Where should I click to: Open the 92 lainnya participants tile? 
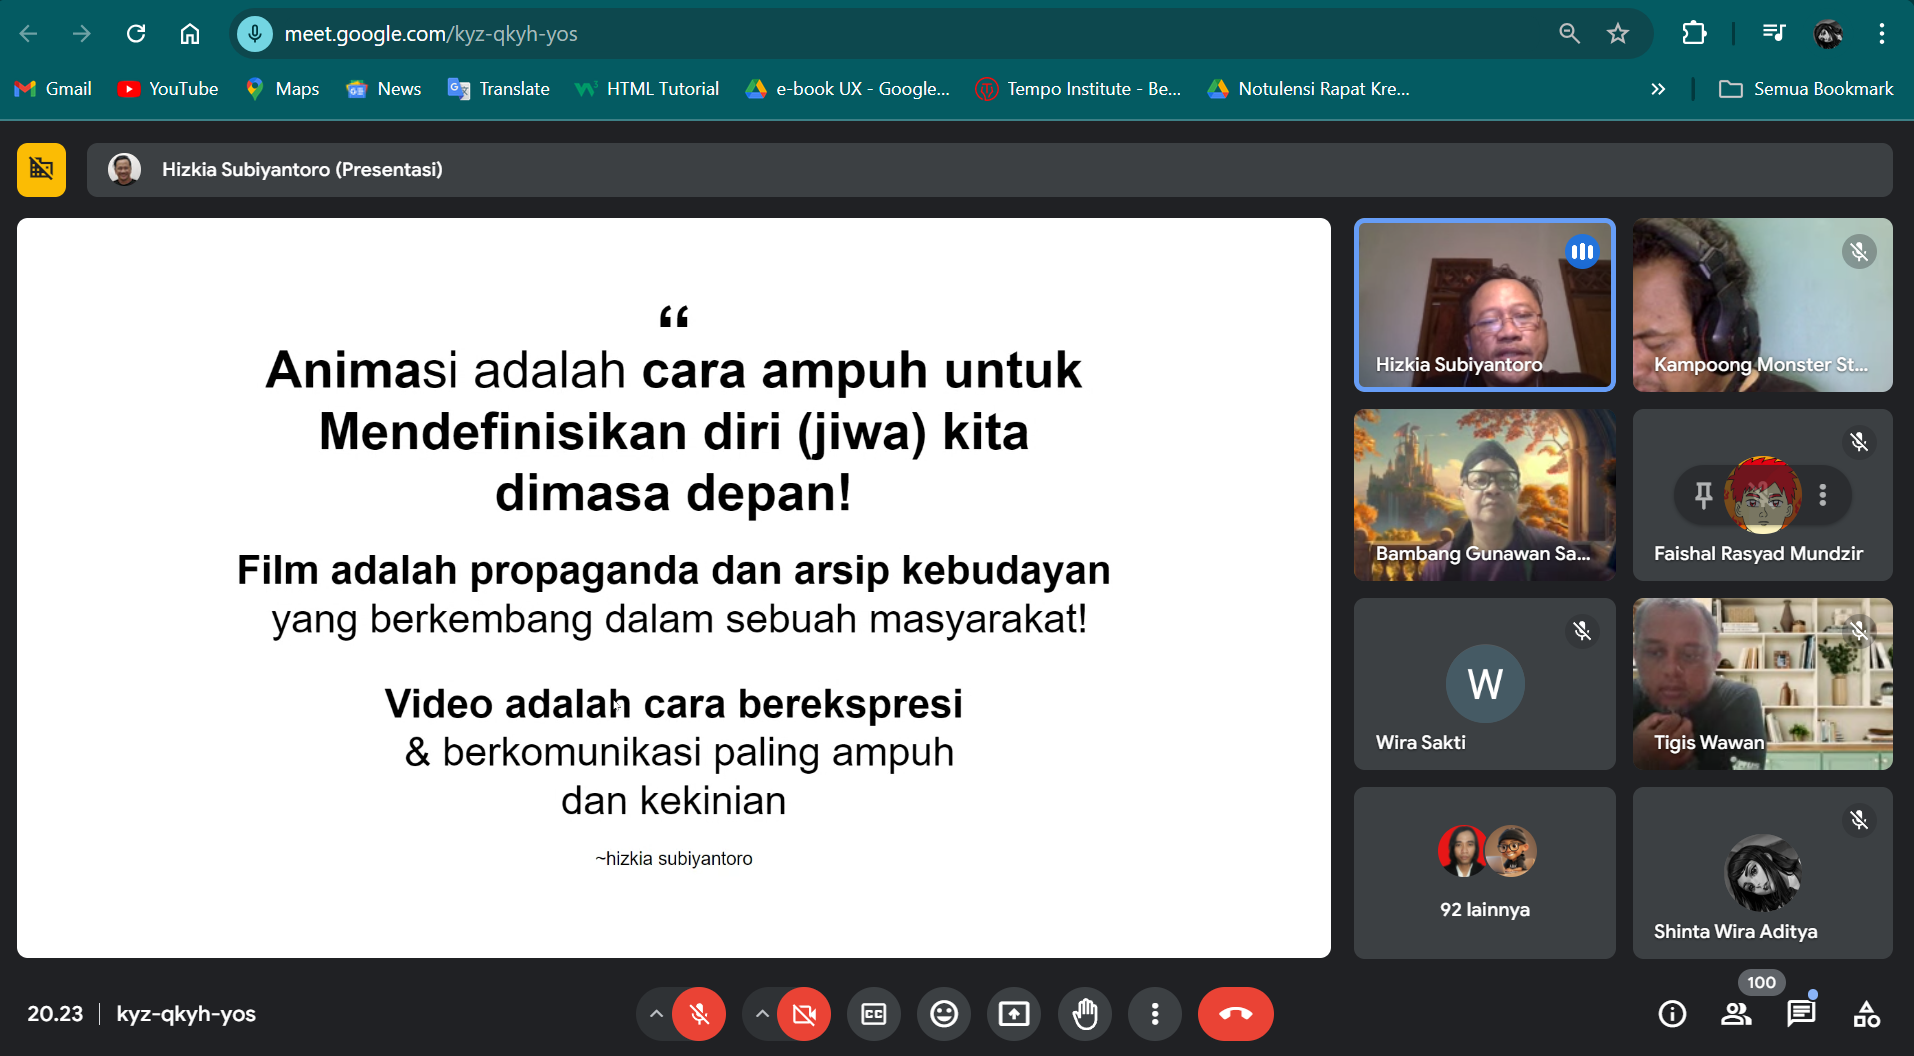tap(1484, 872)
